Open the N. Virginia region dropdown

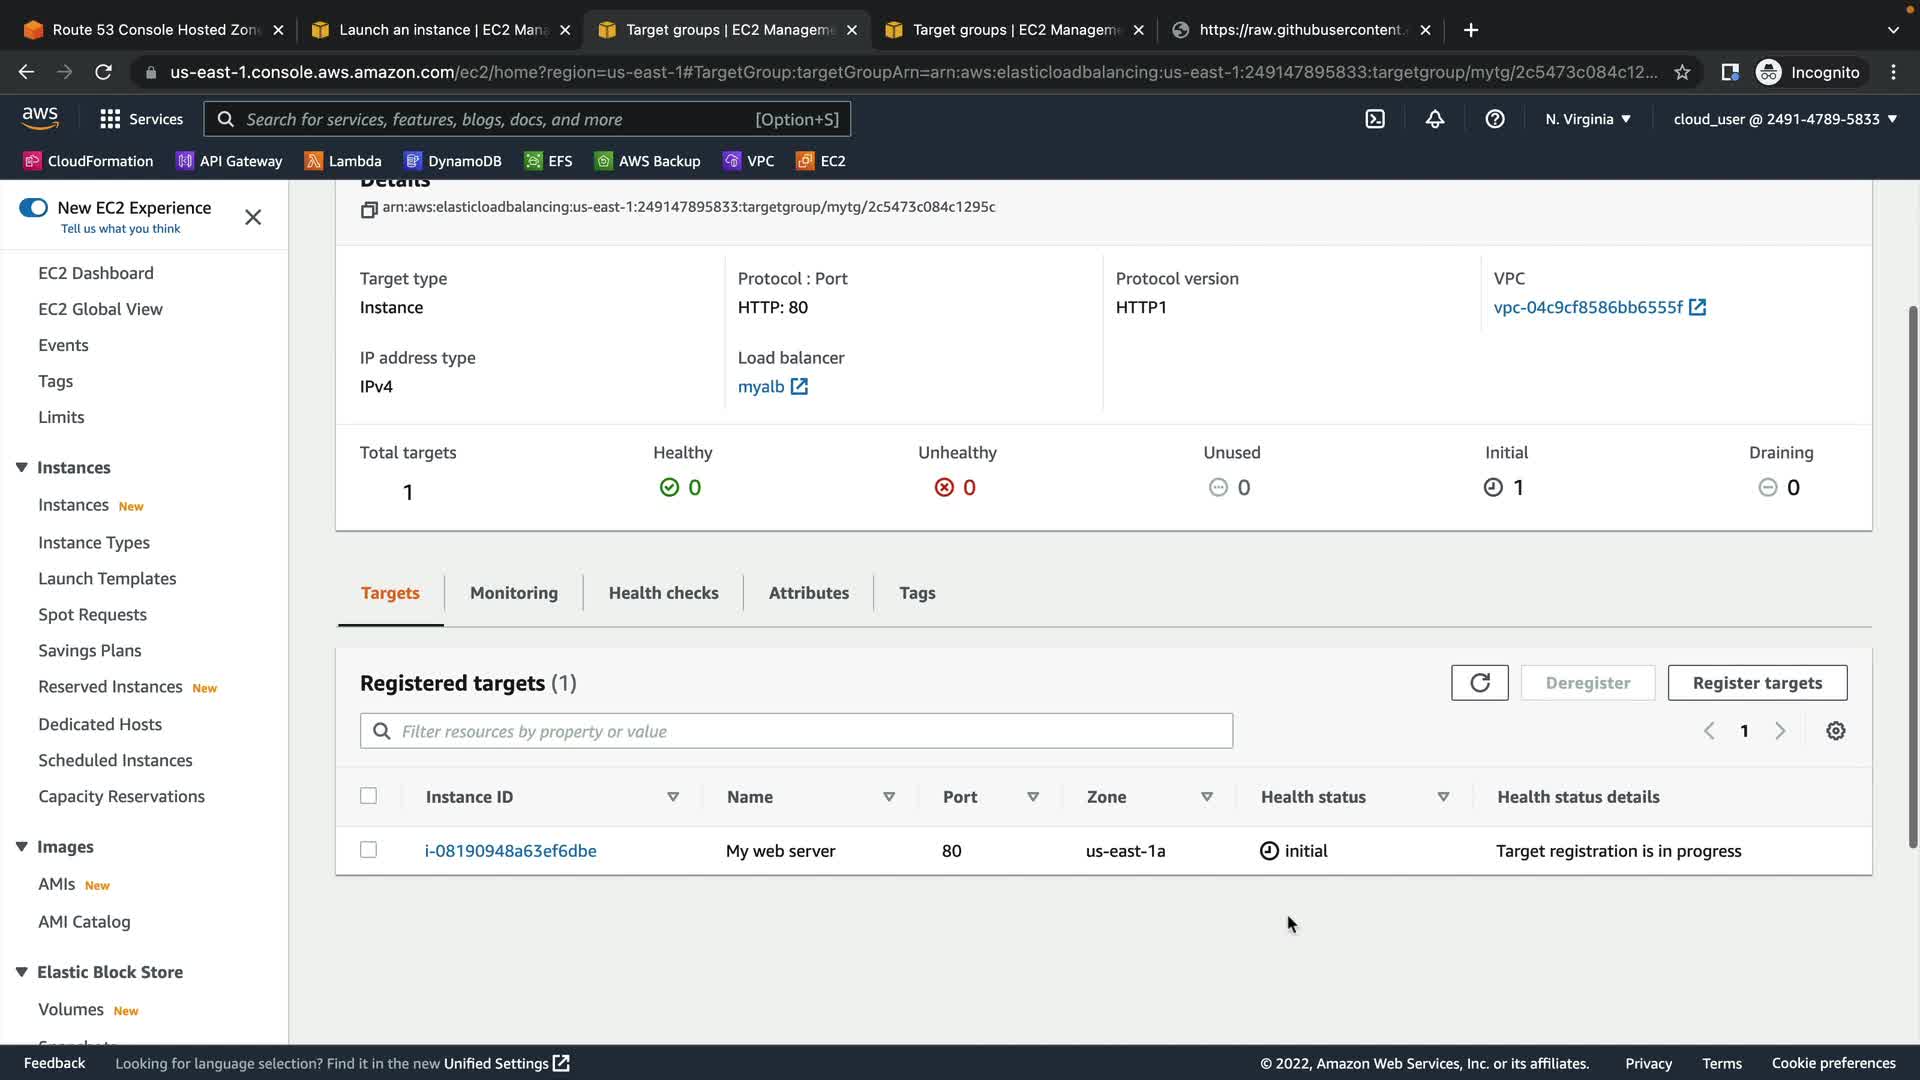(x=1587, y=119)
